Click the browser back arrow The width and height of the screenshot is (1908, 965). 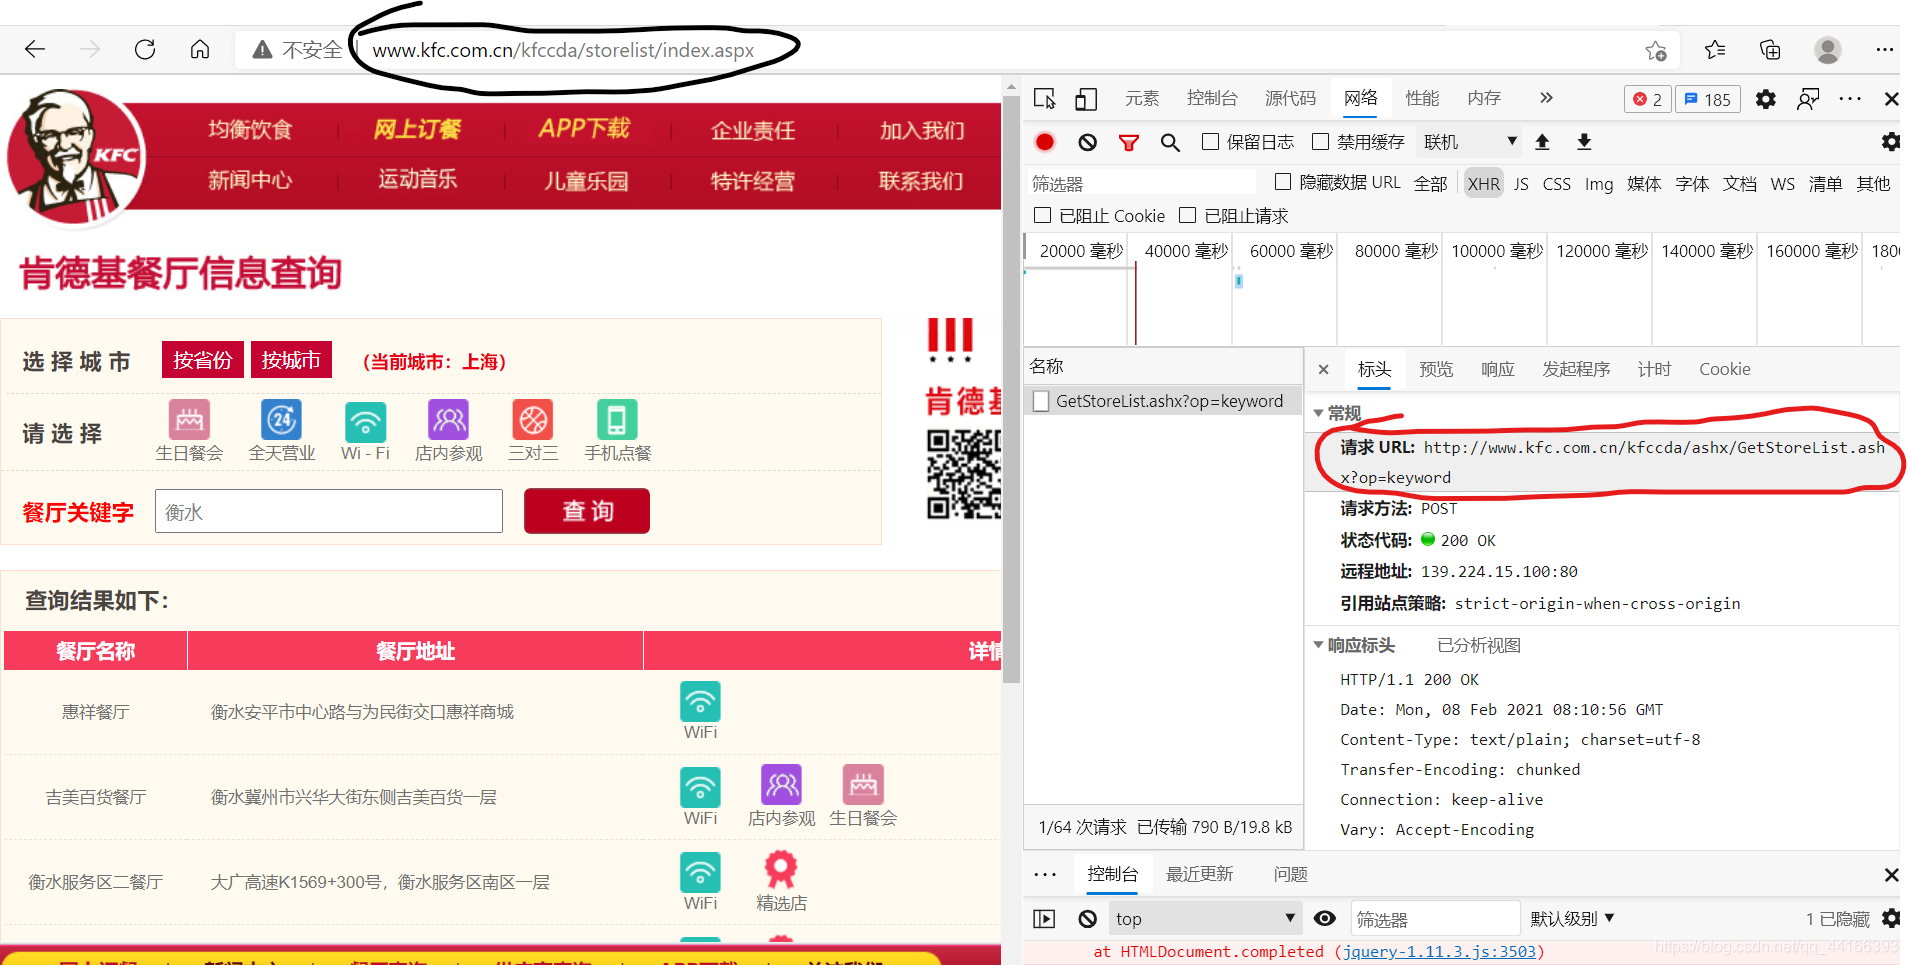(x=35, y=49)
